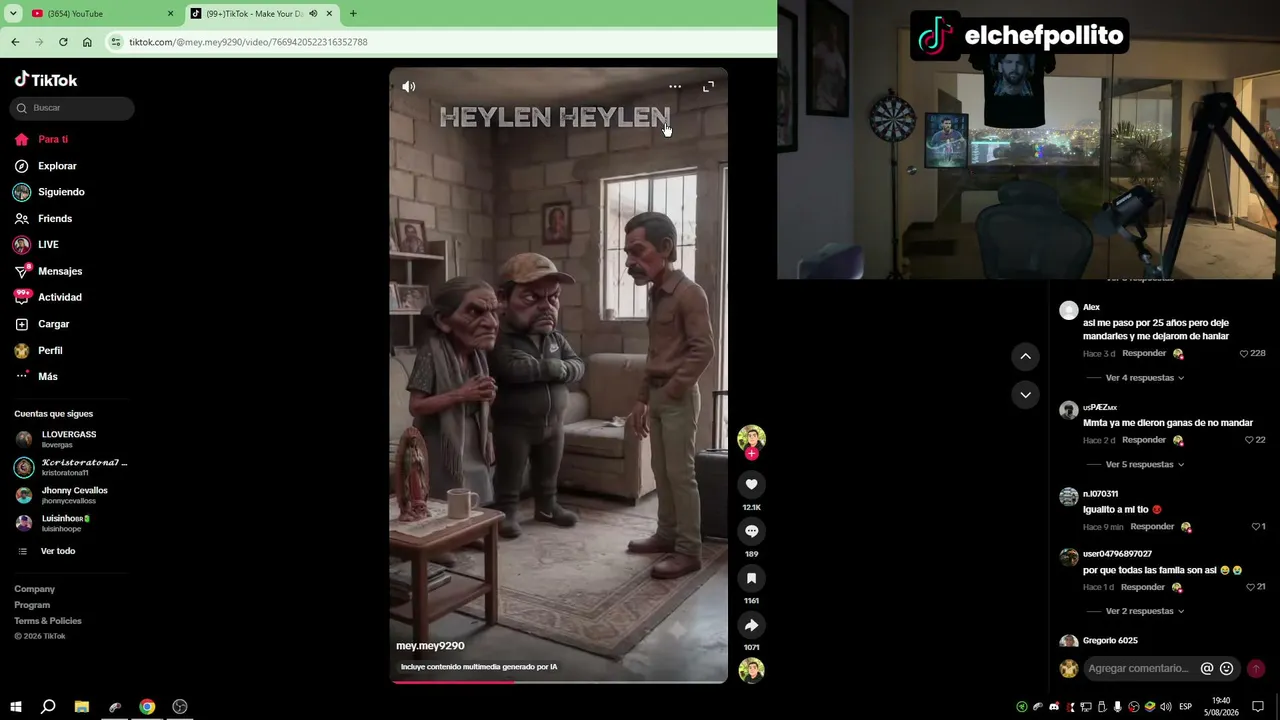Open the tab search dropdown in Chrome

[13, 14]
